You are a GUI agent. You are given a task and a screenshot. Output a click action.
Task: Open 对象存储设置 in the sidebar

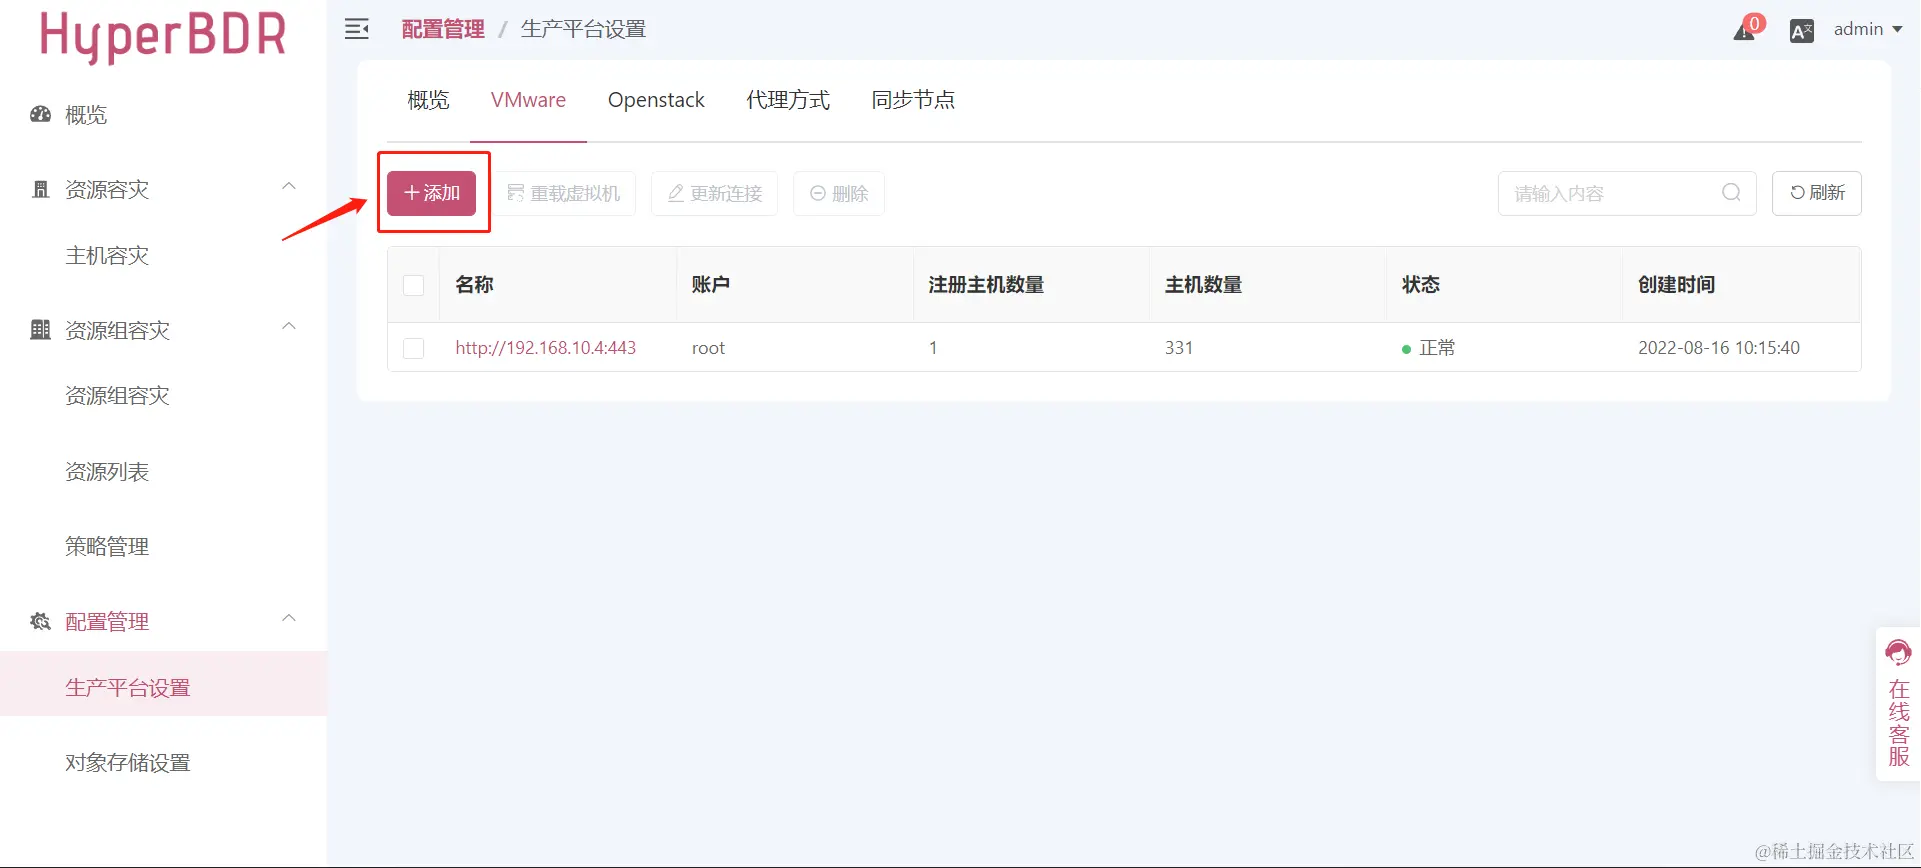coord(127,762)
